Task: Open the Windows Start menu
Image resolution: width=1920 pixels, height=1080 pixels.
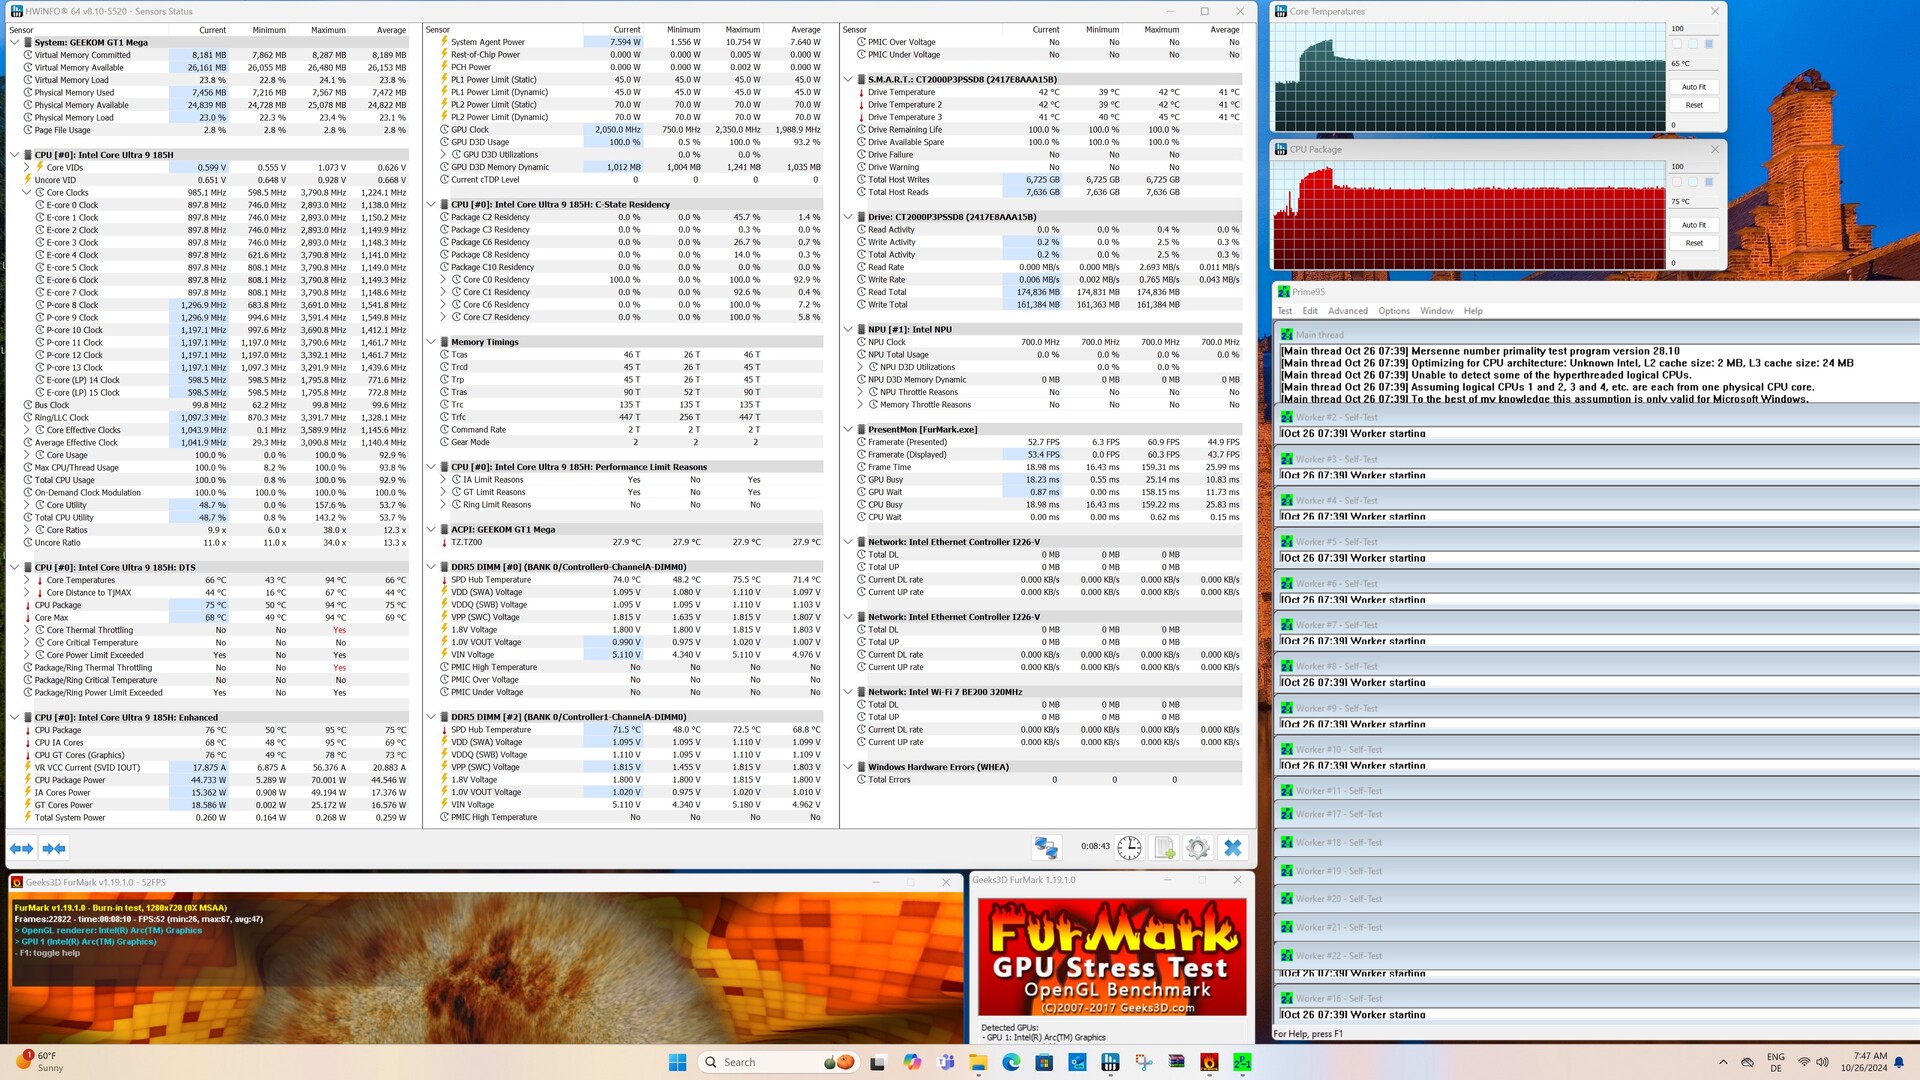Action: tap(677, 1062)
